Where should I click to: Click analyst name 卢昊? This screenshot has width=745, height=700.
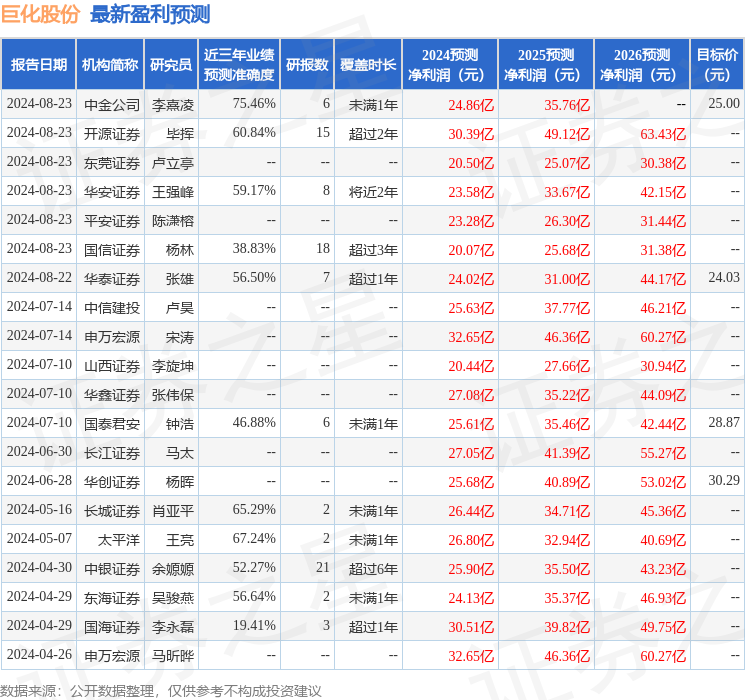[180, 308]
